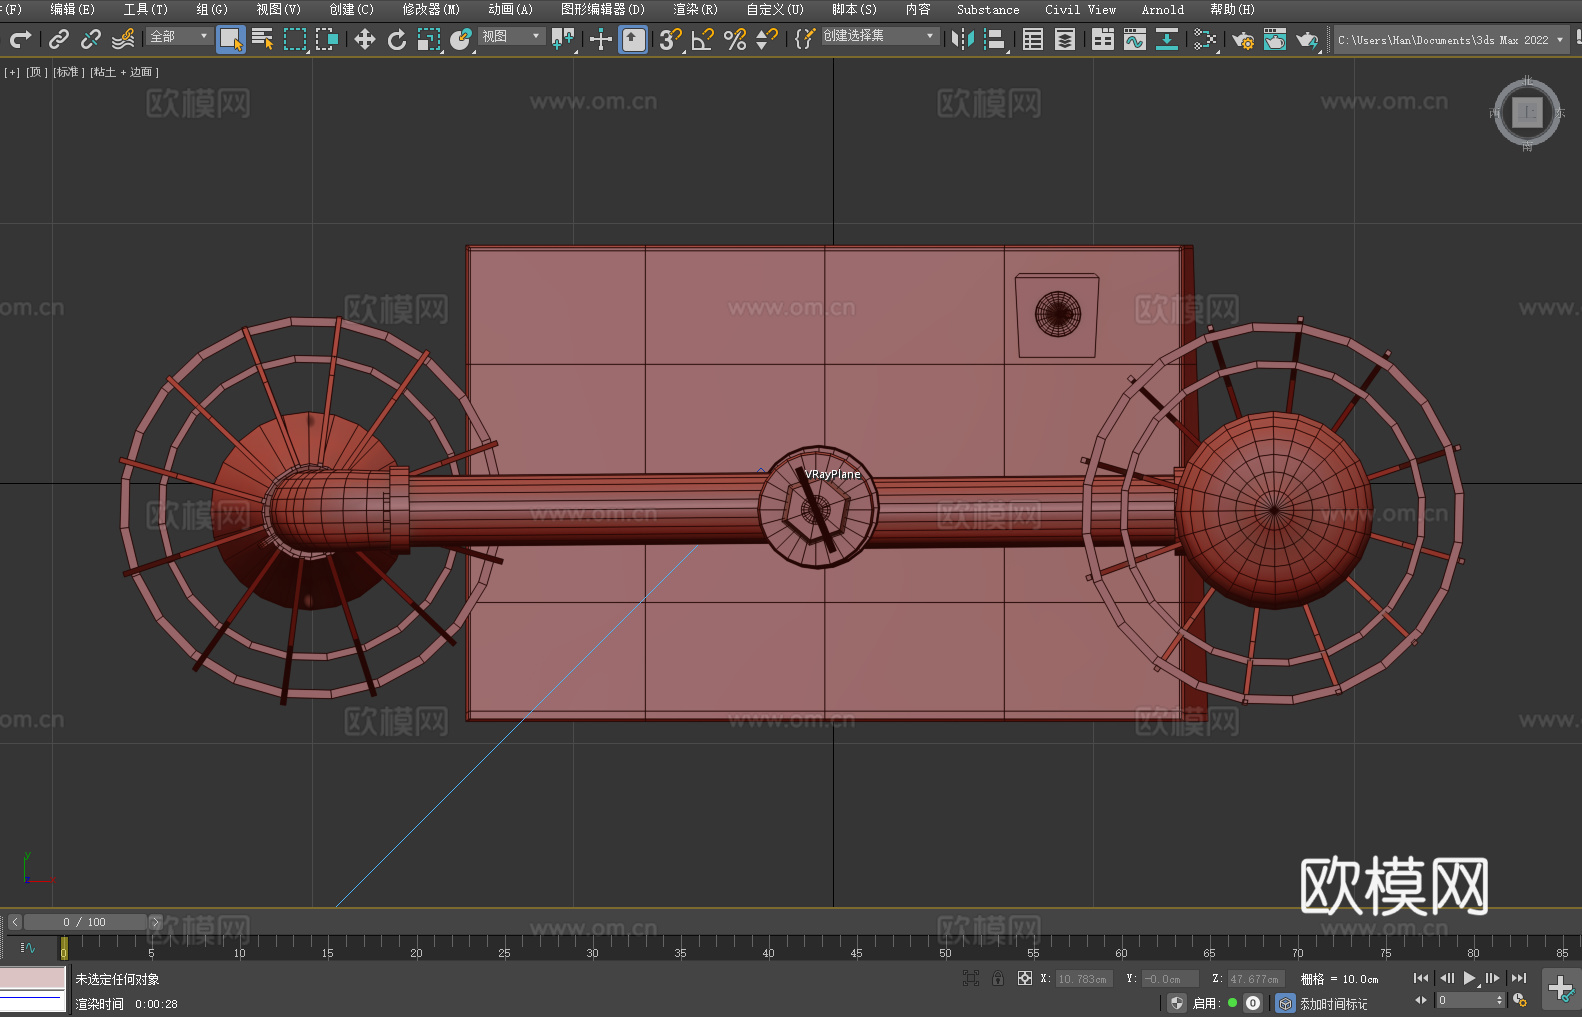
Task: Toggle the 3D Snaps button
Action: pos(669,39)
